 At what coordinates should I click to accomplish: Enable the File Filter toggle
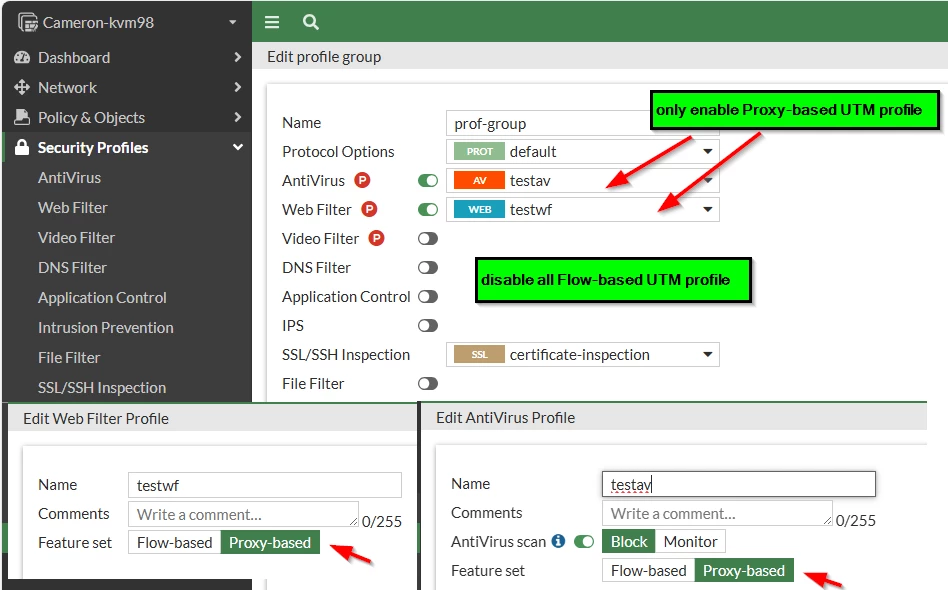(x=428, y=383)
